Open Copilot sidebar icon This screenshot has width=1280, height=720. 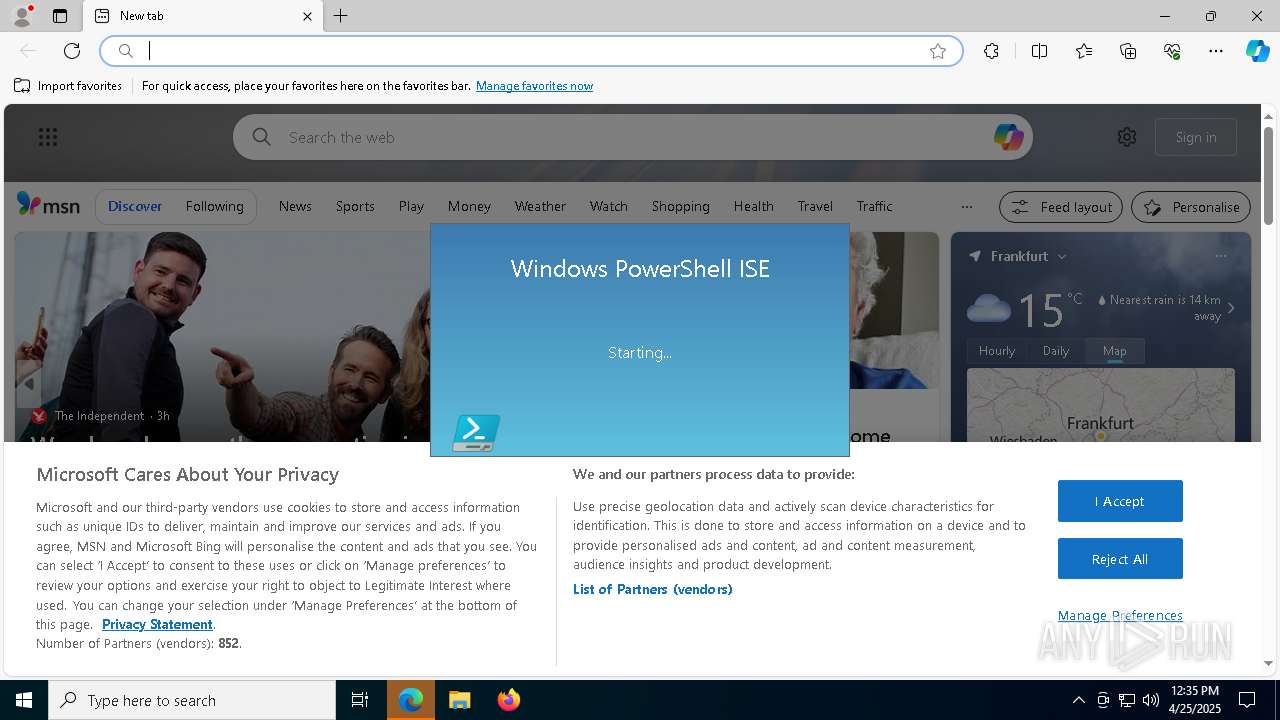(1257, 51)
